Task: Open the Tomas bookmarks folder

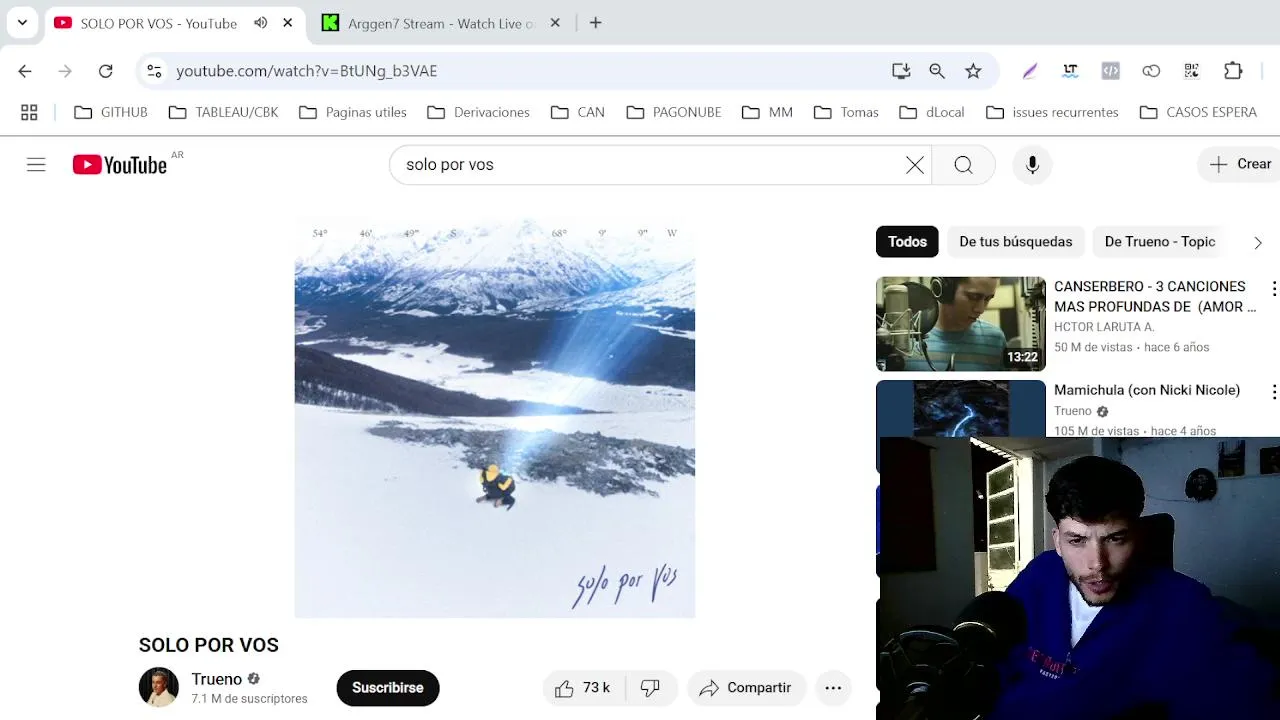Action: point(846,112)
